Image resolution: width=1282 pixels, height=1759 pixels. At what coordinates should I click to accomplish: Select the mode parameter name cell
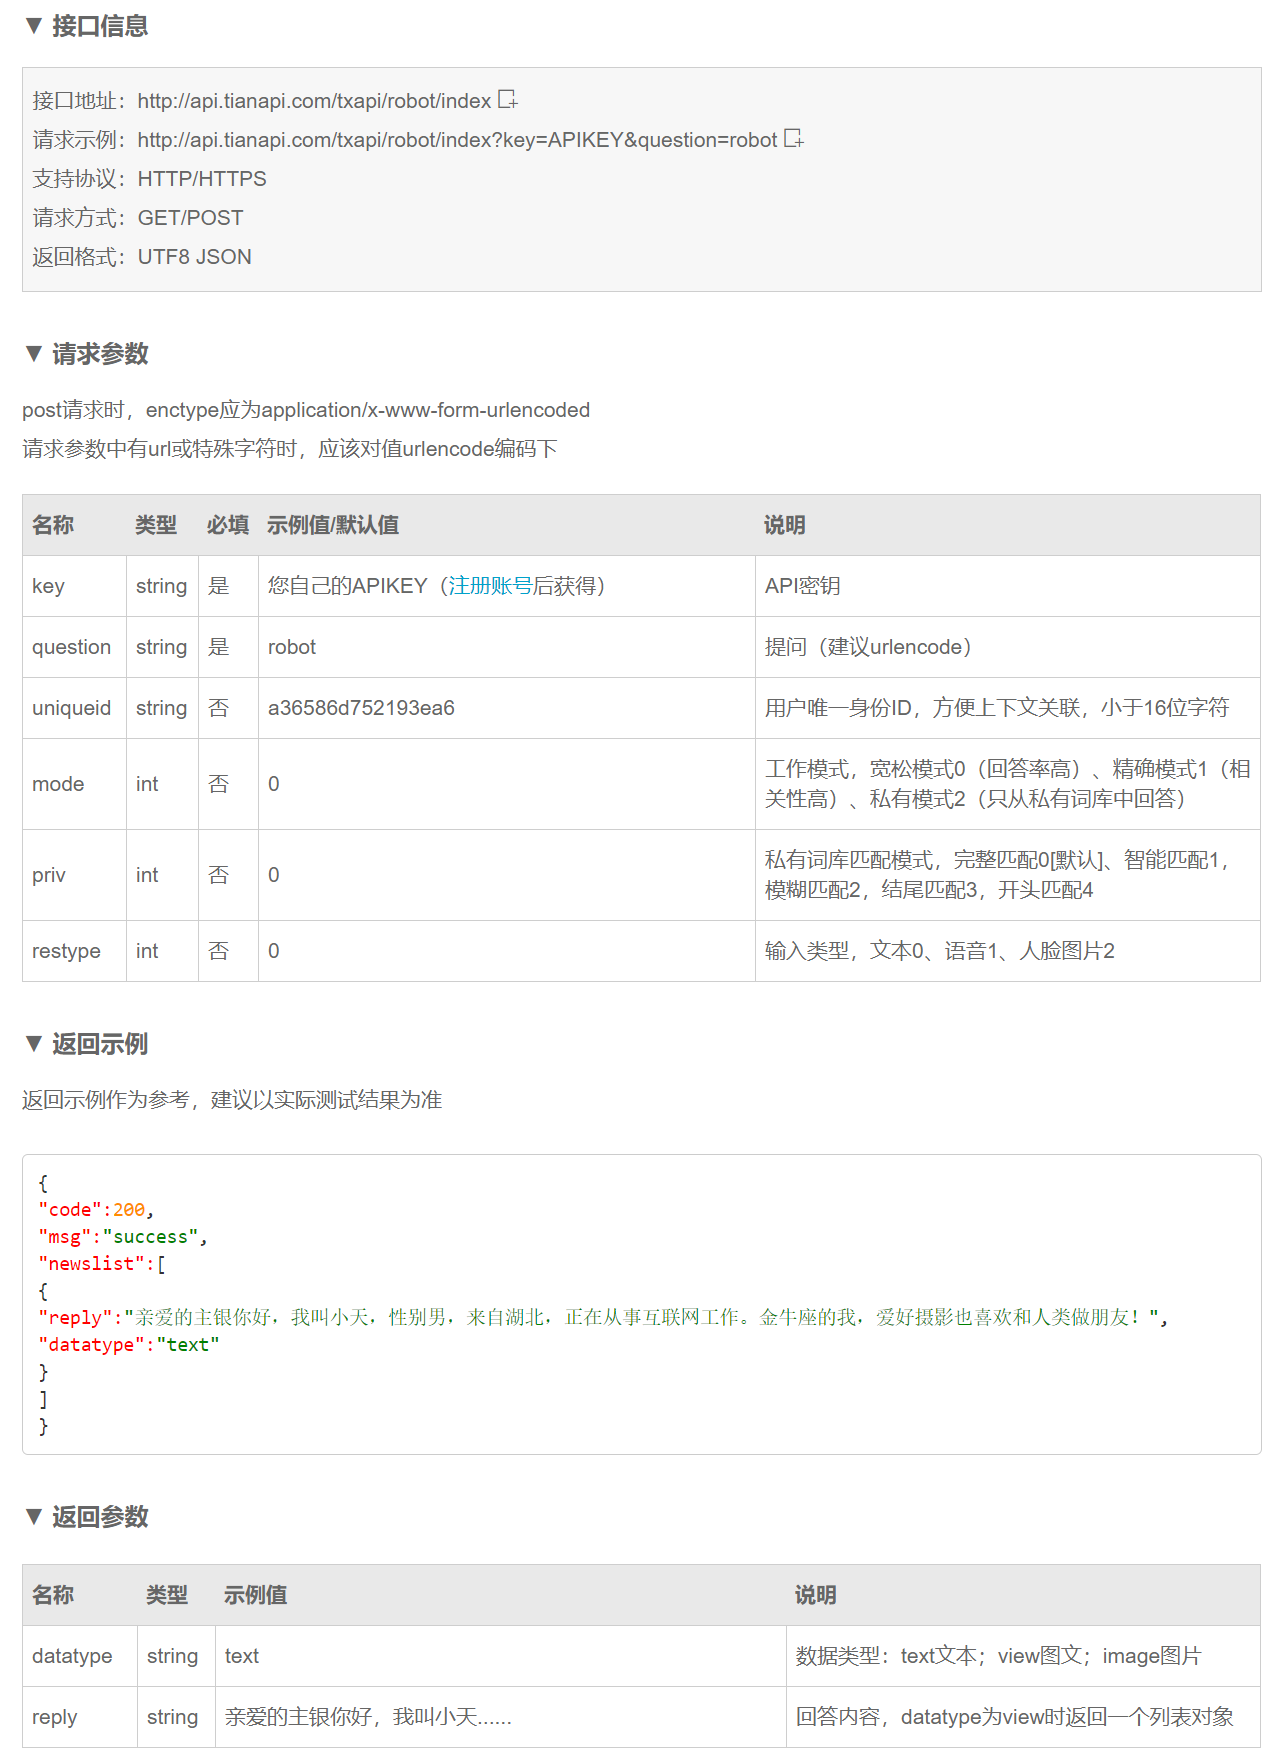58,784
